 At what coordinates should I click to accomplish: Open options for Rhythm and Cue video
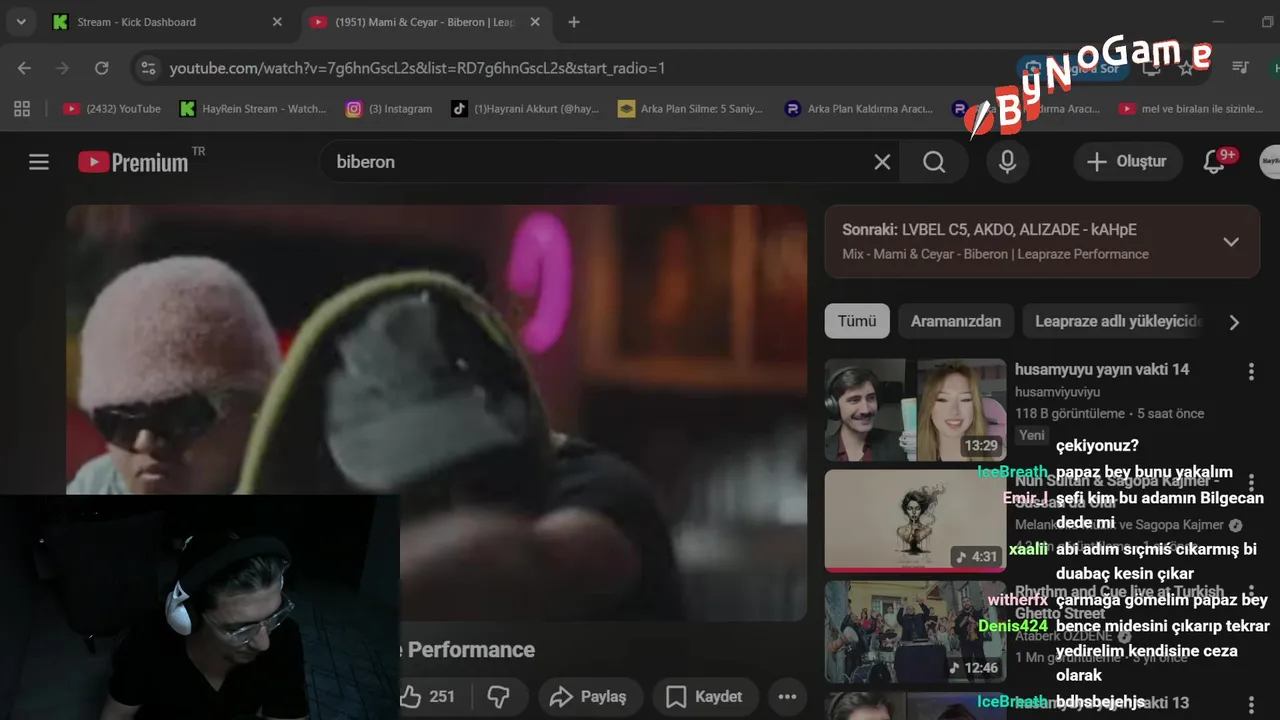[x=1251, y=594]
